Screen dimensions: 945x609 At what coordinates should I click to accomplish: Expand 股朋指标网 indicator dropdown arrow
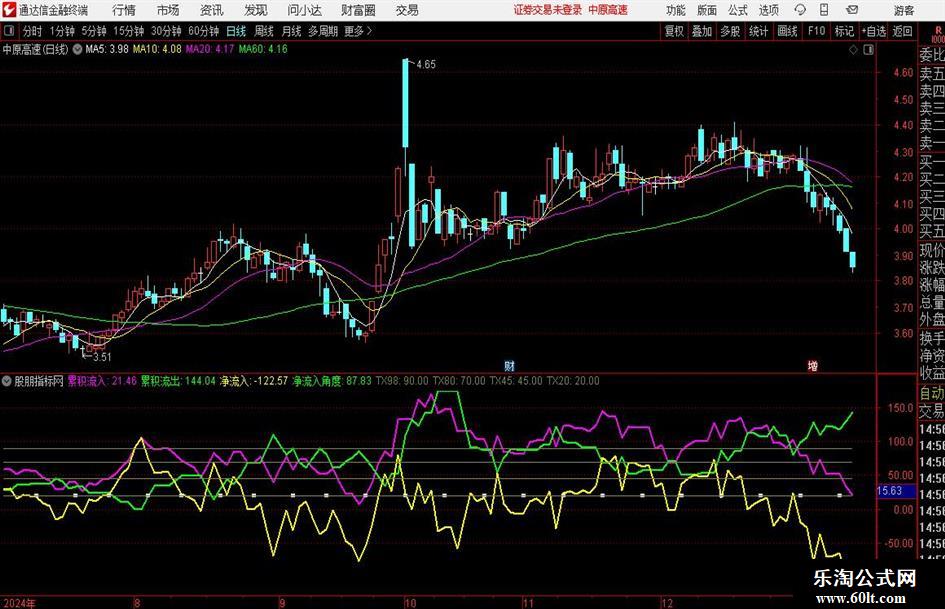coord(7,381)
